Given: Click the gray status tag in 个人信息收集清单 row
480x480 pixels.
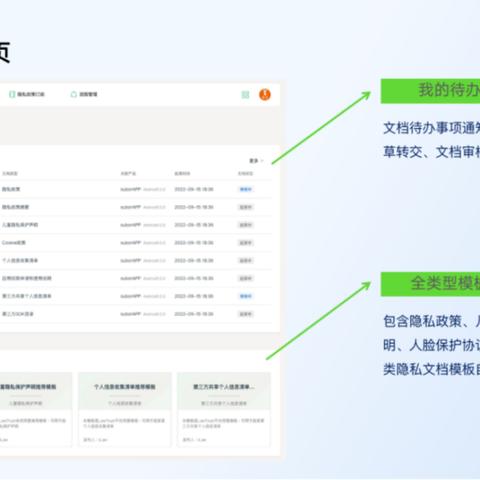Looking at the screenshot, I should pos(246,260).
